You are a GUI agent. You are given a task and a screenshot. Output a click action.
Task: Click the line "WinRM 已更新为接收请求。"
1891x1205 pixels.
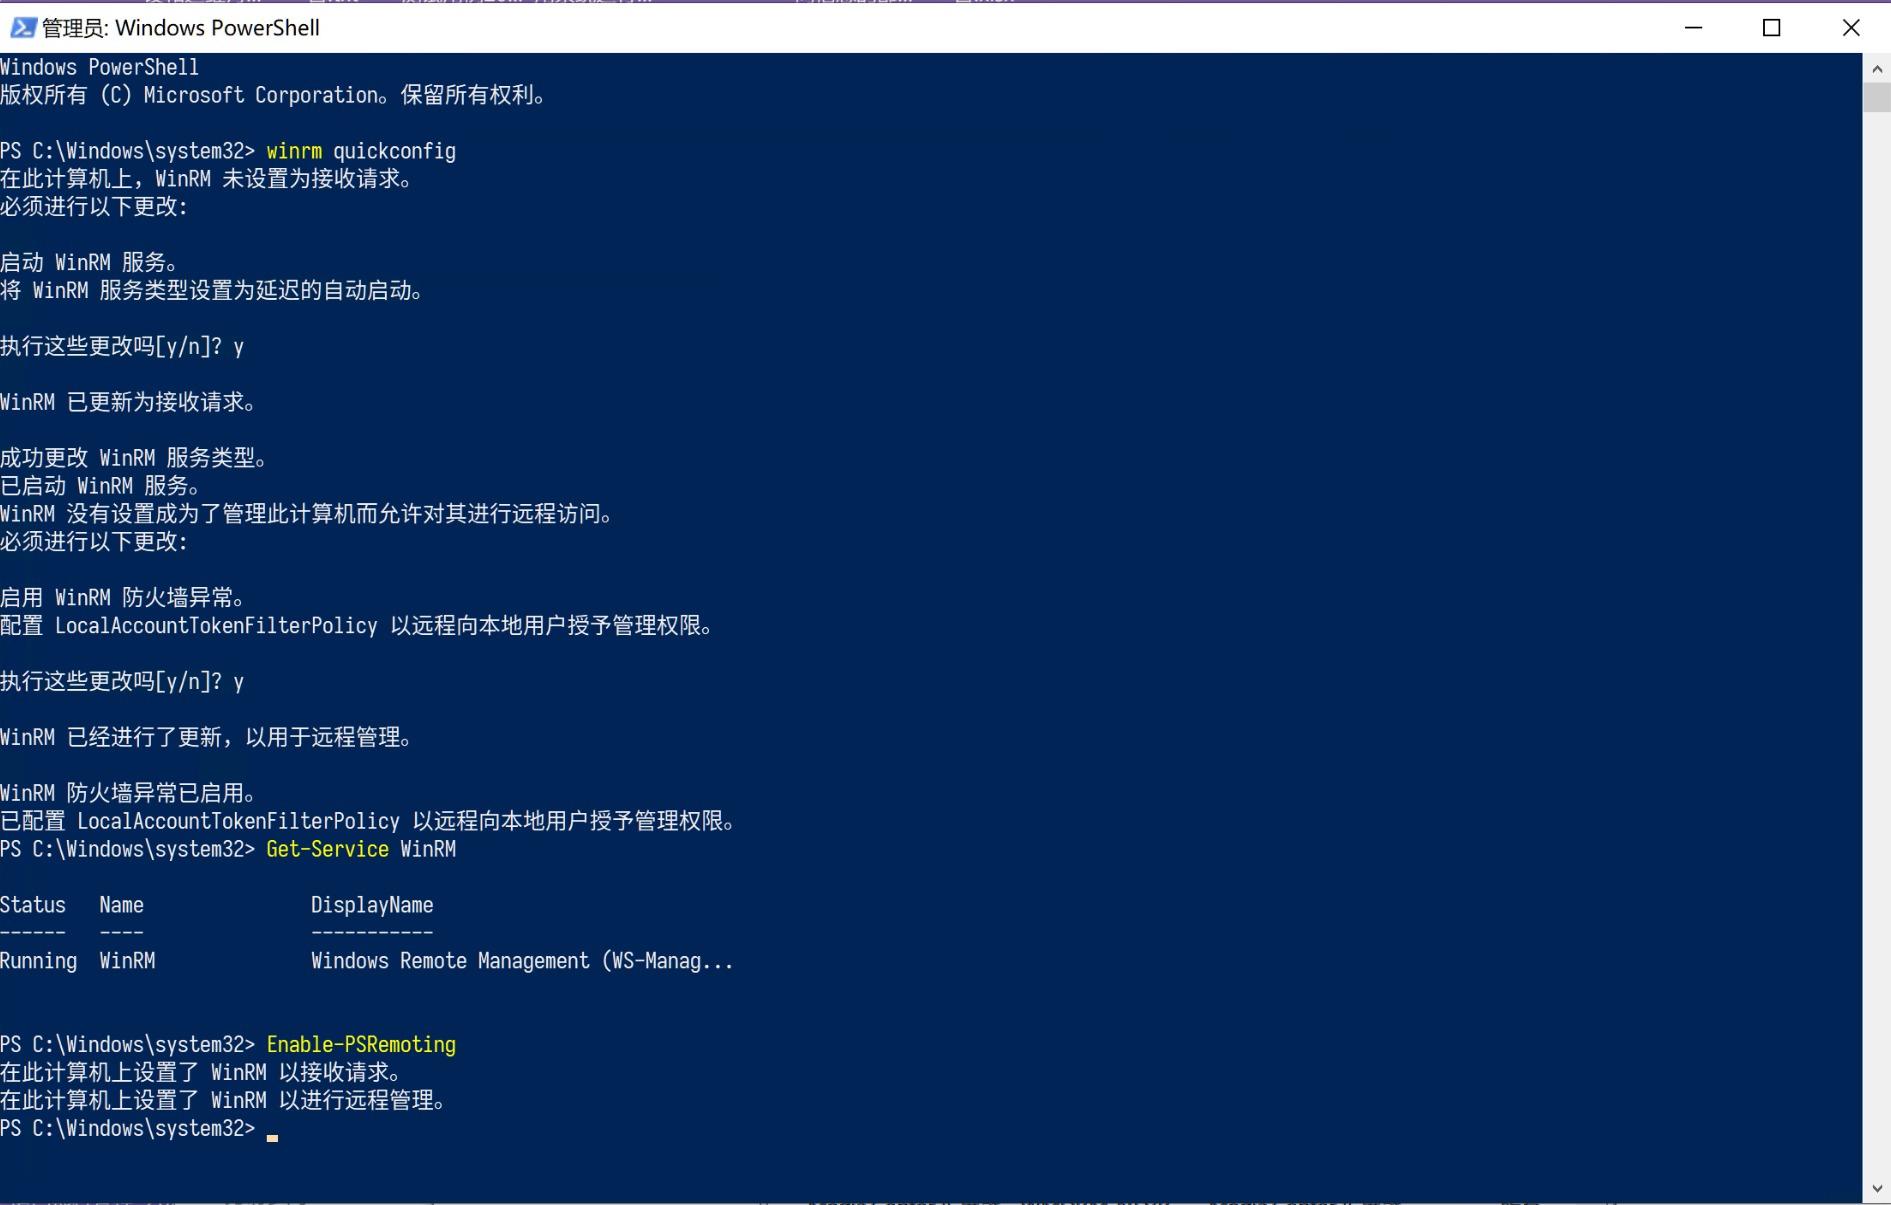point(130,402)
